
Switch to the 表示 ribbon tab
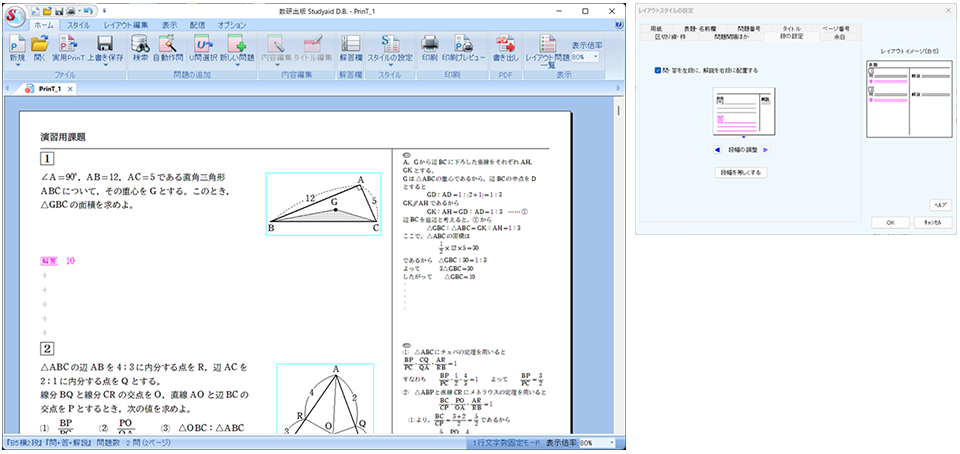170,25
